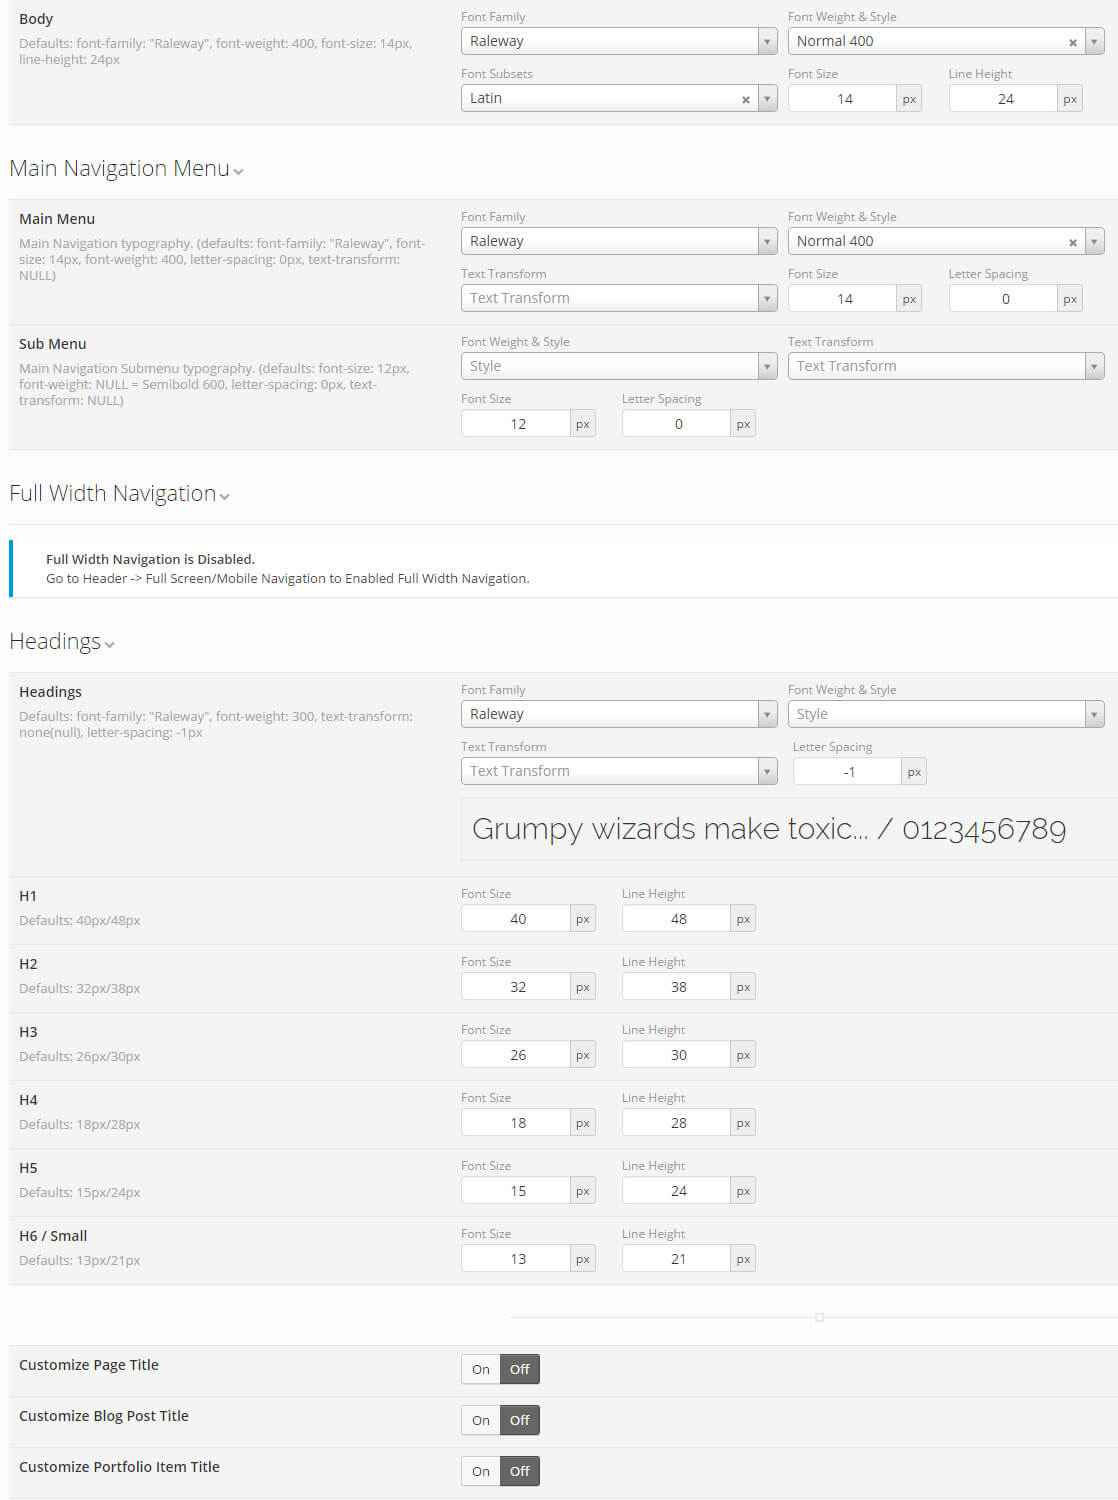Collapse the Headings section chevron

(109, 644)
